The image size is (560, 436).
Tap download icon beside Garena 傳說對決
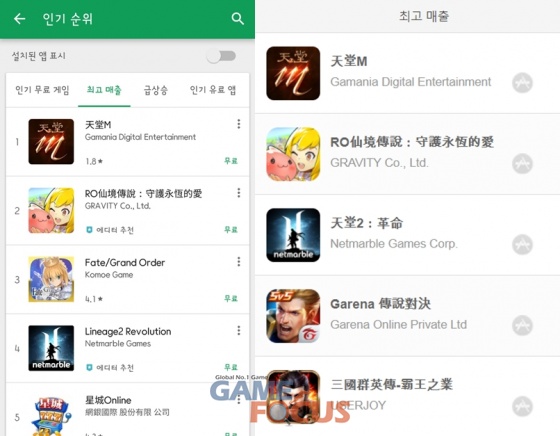point(522,325)
